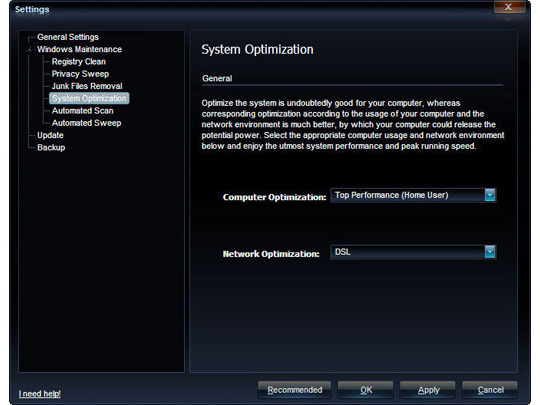The height and width of the screenshot is (405, 540).
Task: Apply the current settings
Action: pos(428,390)
